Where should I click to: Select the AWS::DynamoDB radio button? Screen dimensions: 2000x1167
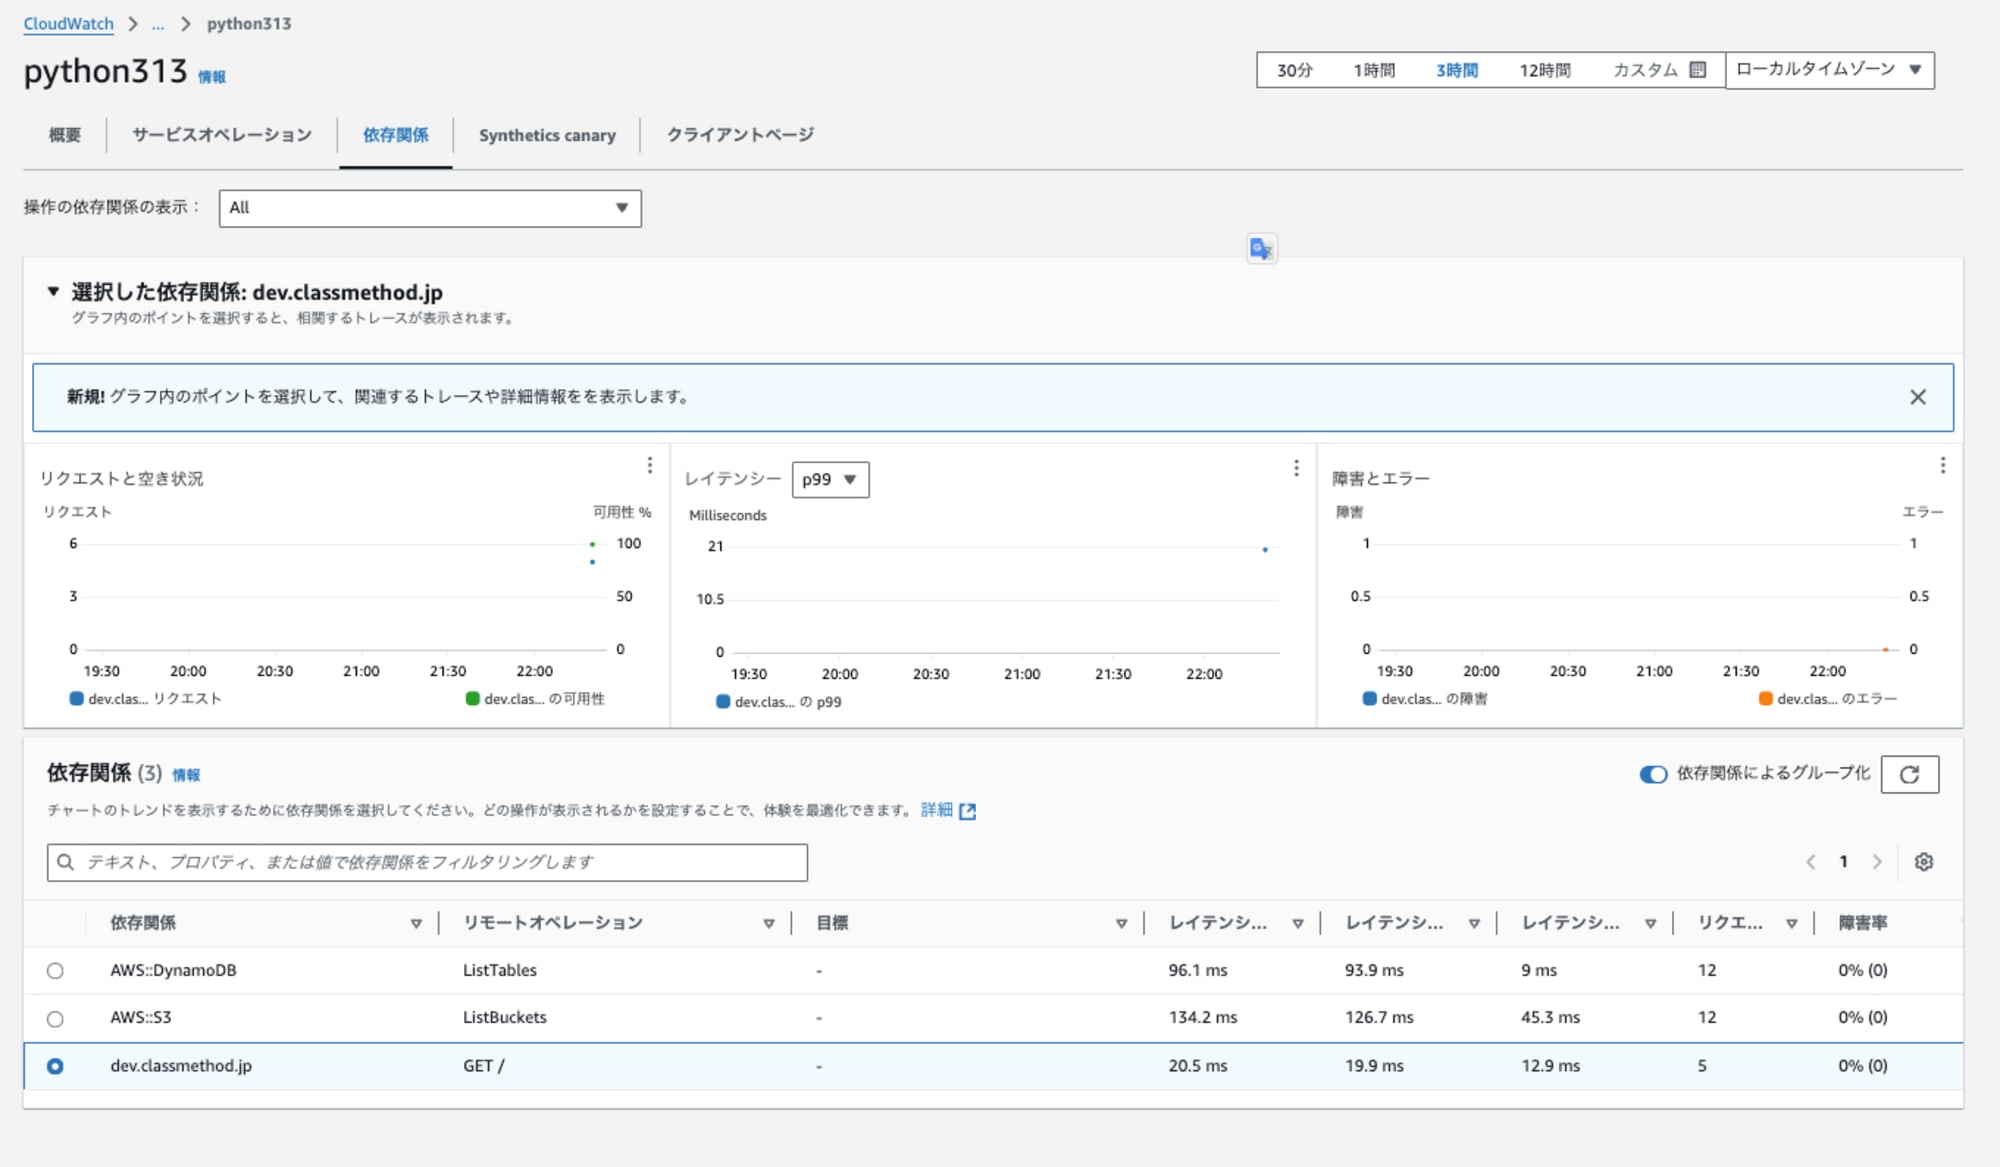point(55,971)
